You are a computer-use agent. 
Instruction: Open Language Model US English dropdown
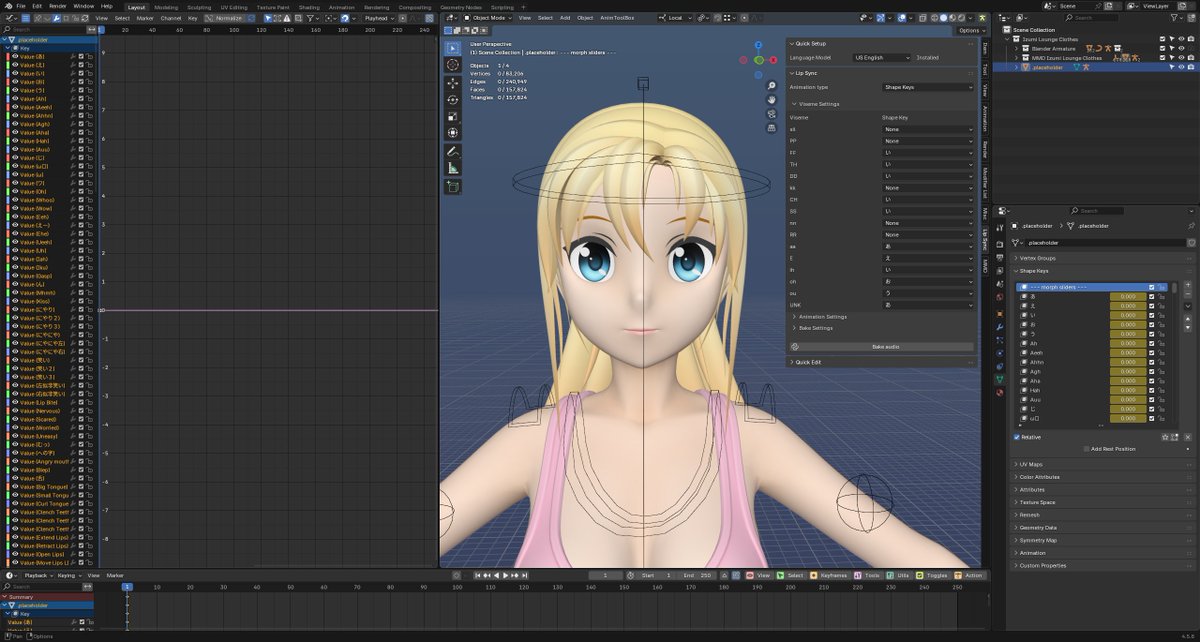tap(881, 58)
